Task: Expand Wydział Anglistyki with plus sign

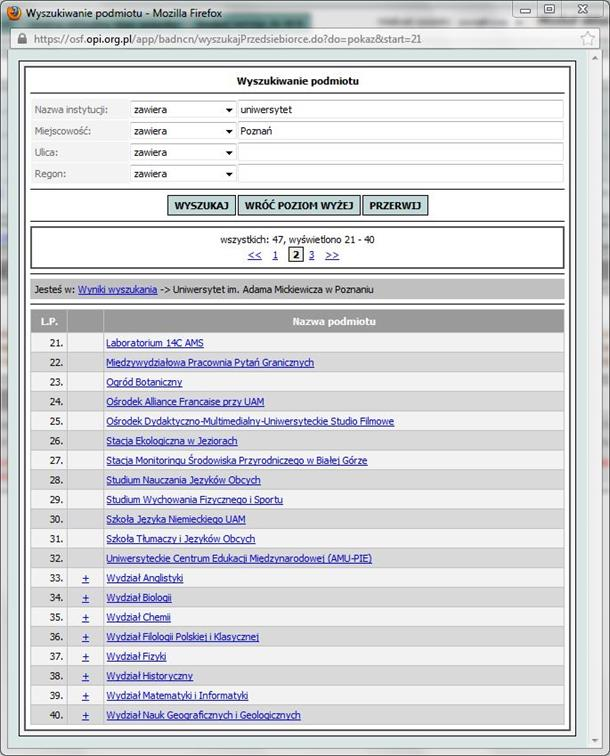Action: (x=85, y=579)
